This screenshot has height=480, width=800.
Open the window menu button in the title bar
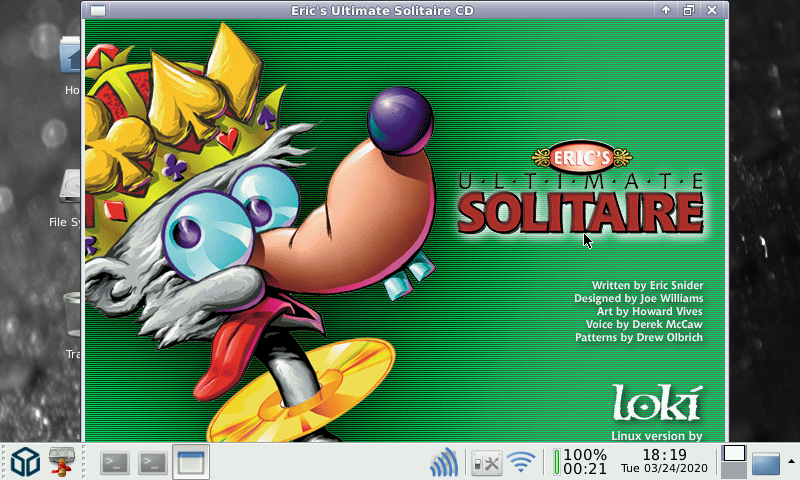pyautogui.click(x=98, y=10)
